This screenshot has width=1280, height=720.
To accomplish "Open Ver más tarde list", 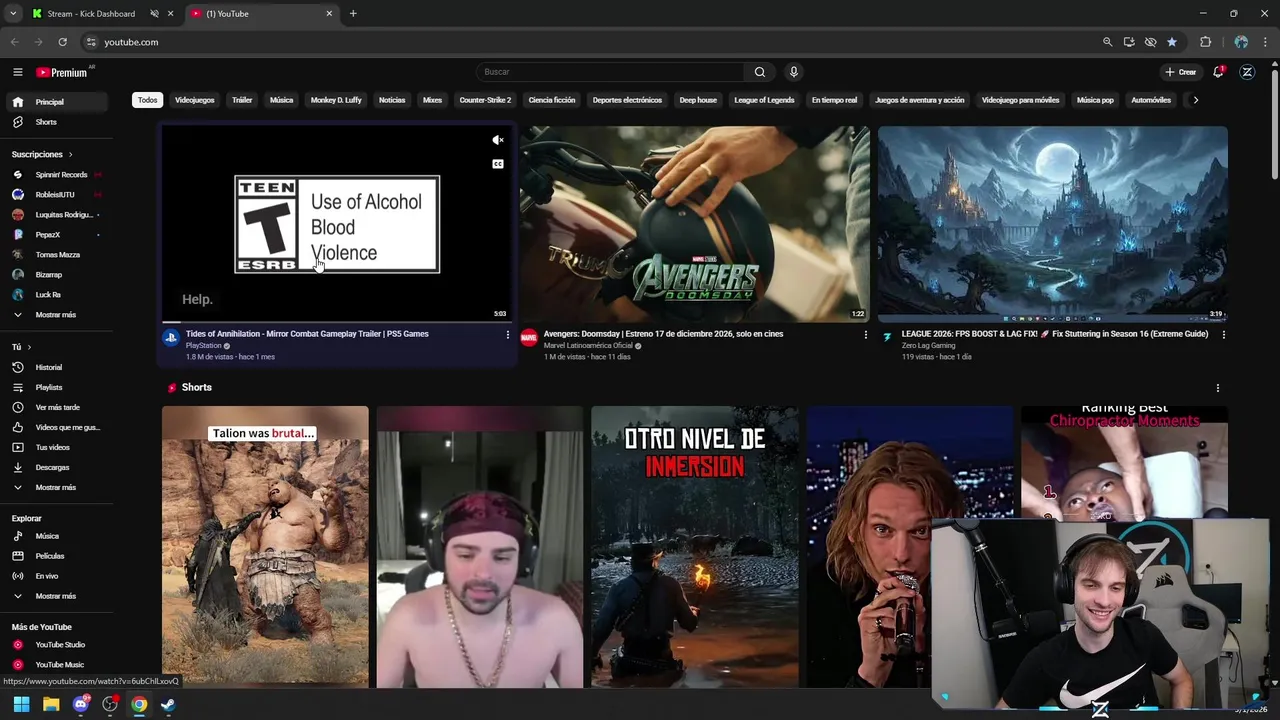I will tap(57, 407).
